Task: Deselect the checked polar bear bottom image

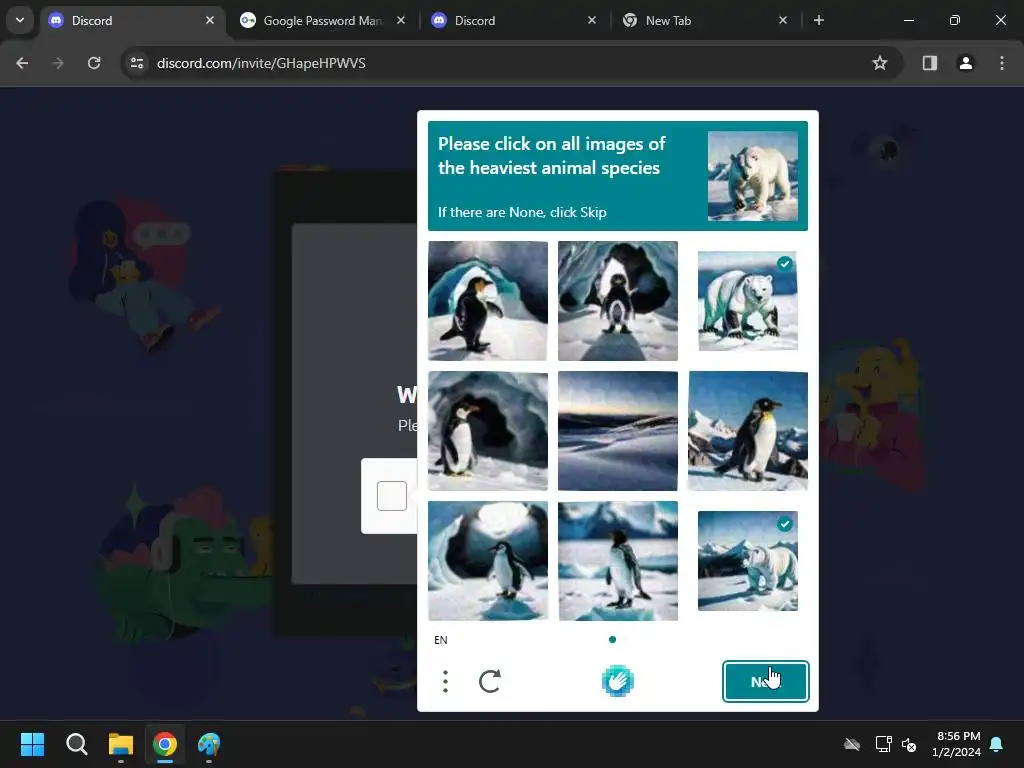Action: [748, 560]
